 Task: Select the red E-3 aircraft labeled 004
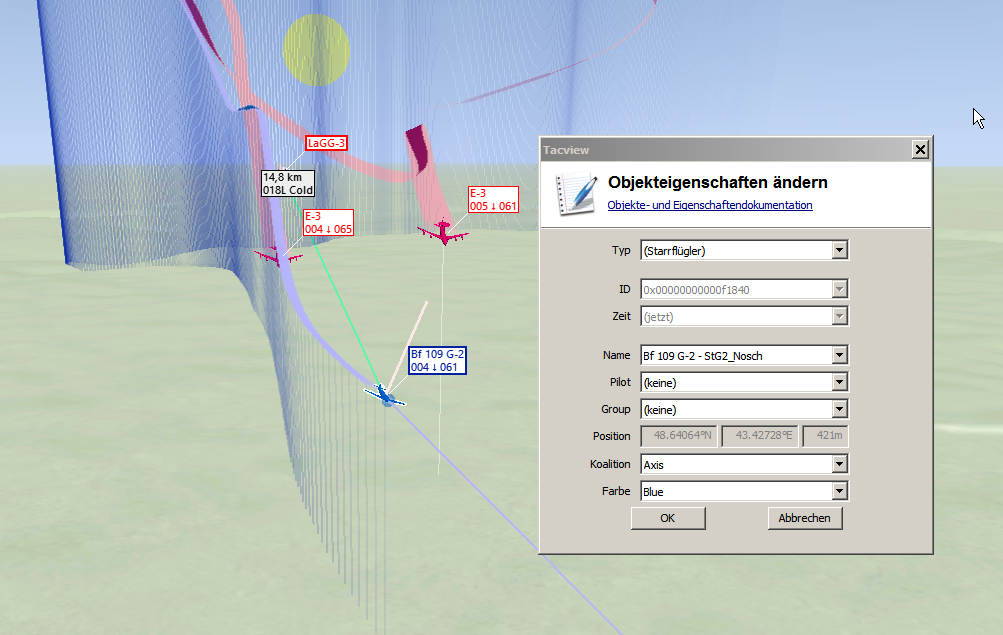[x=279, y=256]
